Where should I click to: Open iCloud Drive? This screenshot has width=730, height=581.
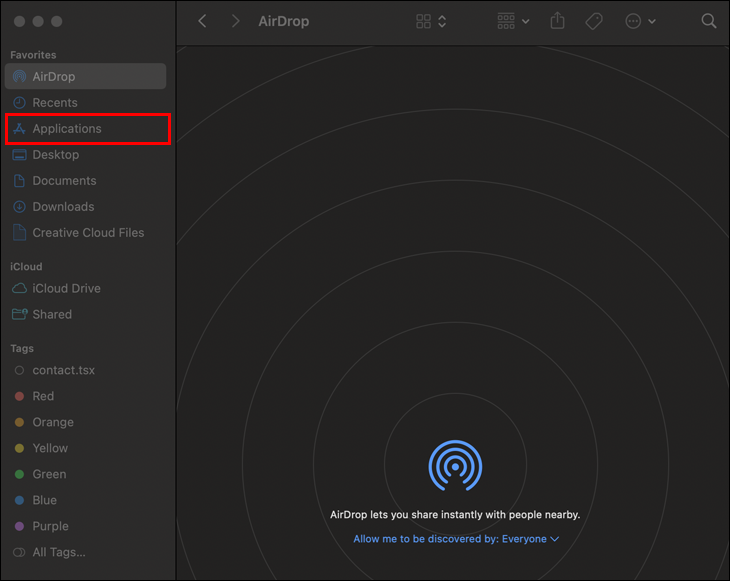(85, 289)
